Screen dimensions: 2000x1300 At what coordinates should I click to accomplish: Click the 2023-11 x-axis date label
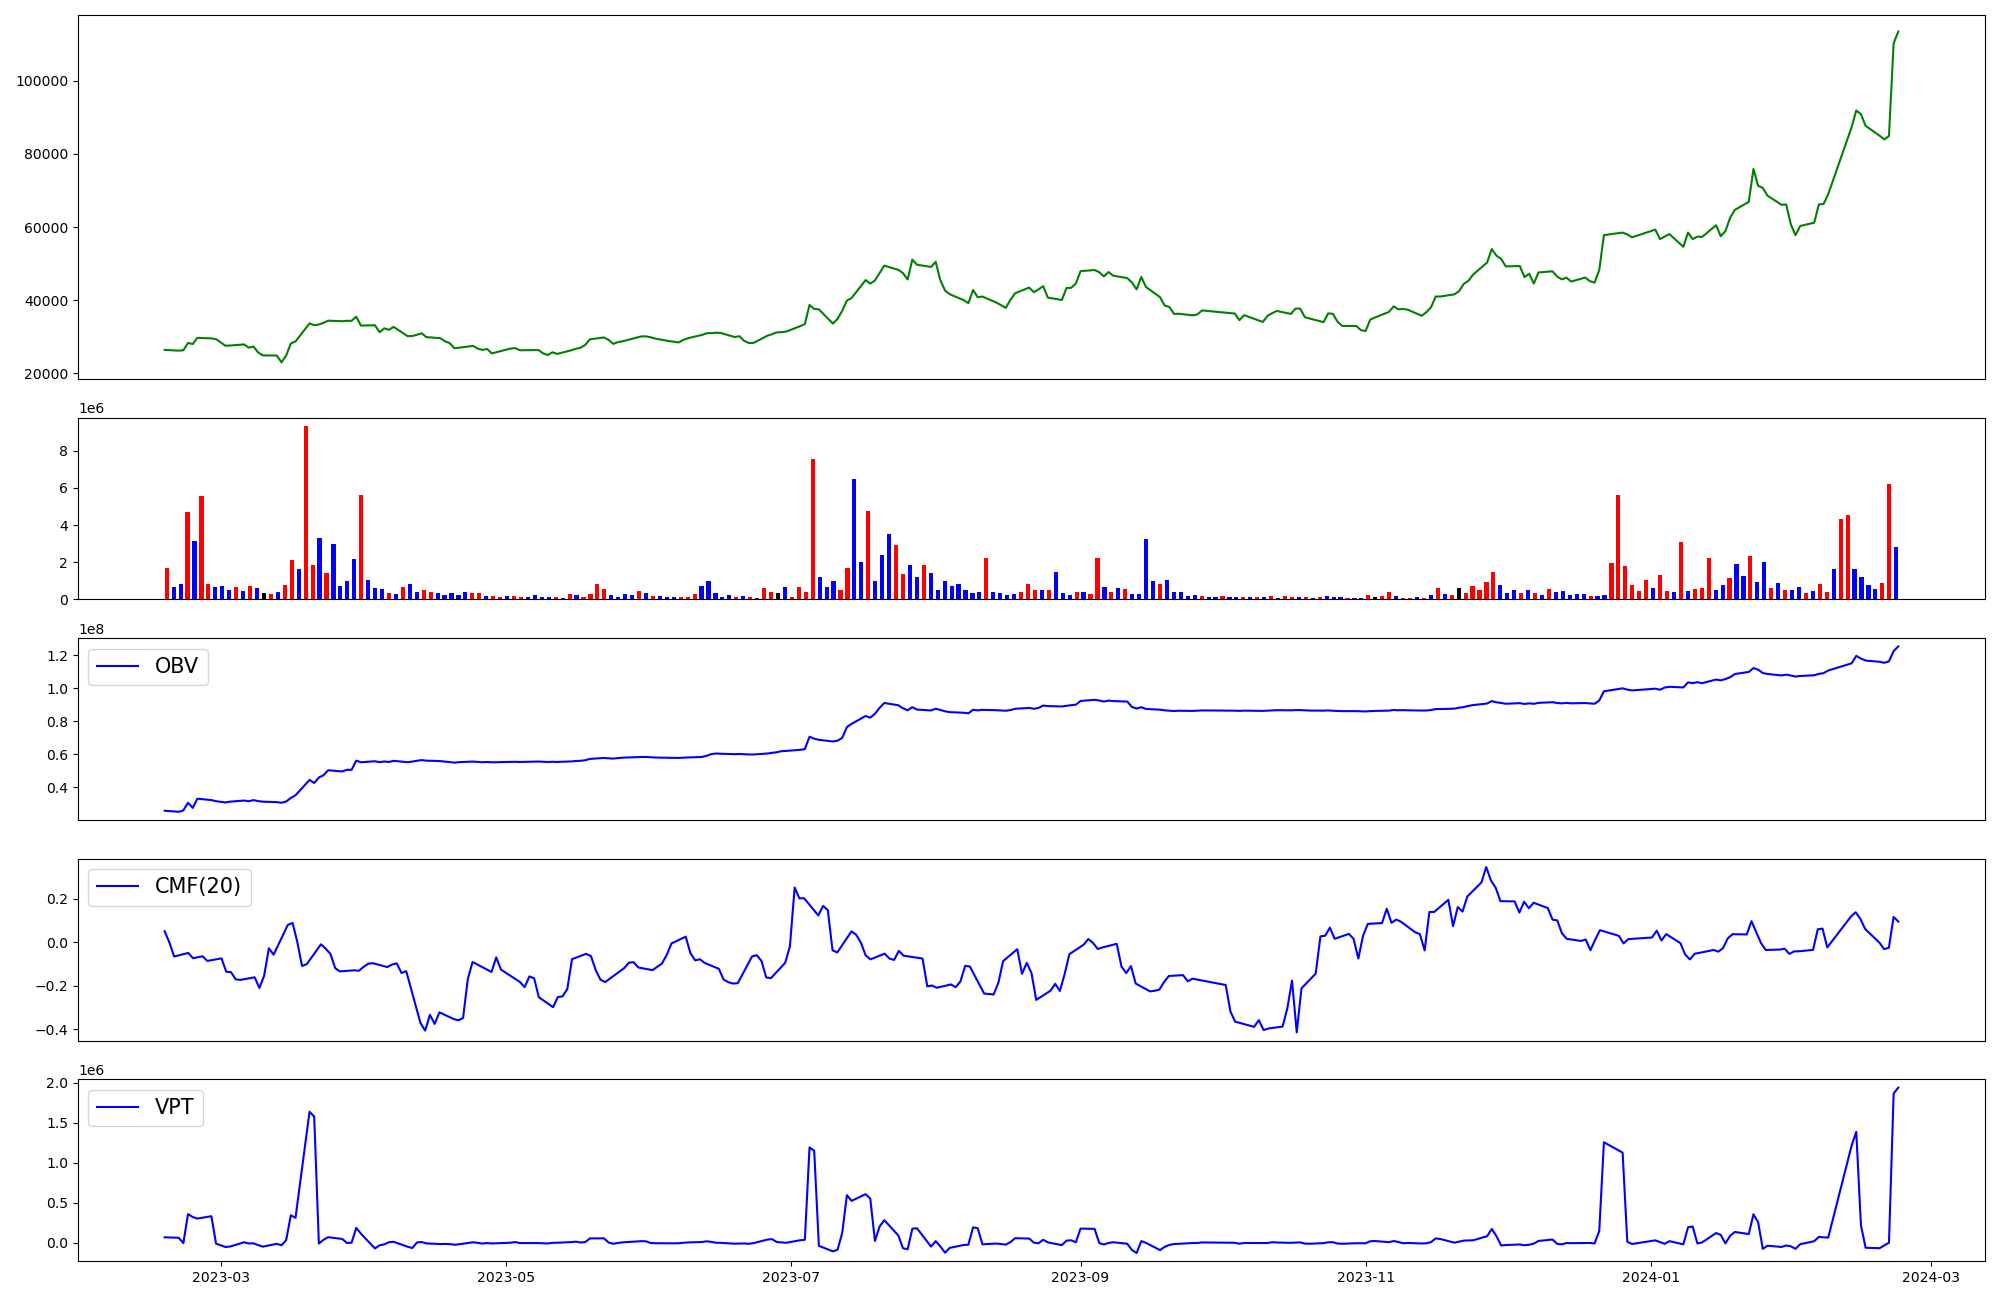(1366, 1277)
